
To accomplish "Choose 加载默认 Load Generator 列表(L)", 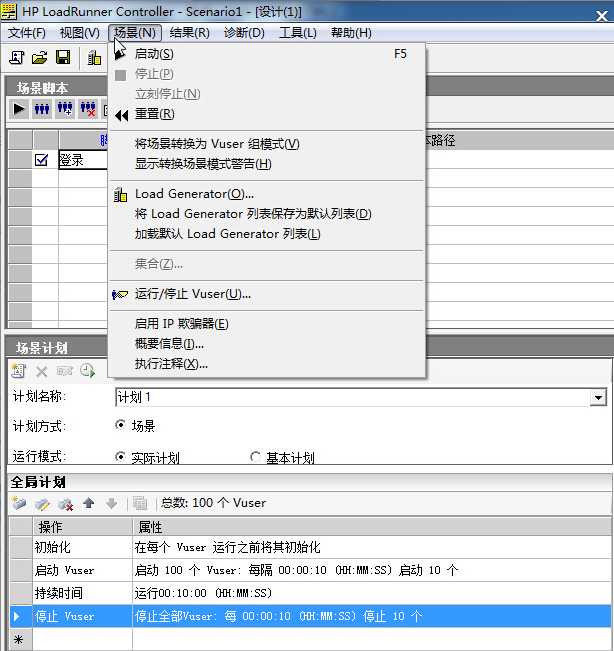I will click(267, 234).
